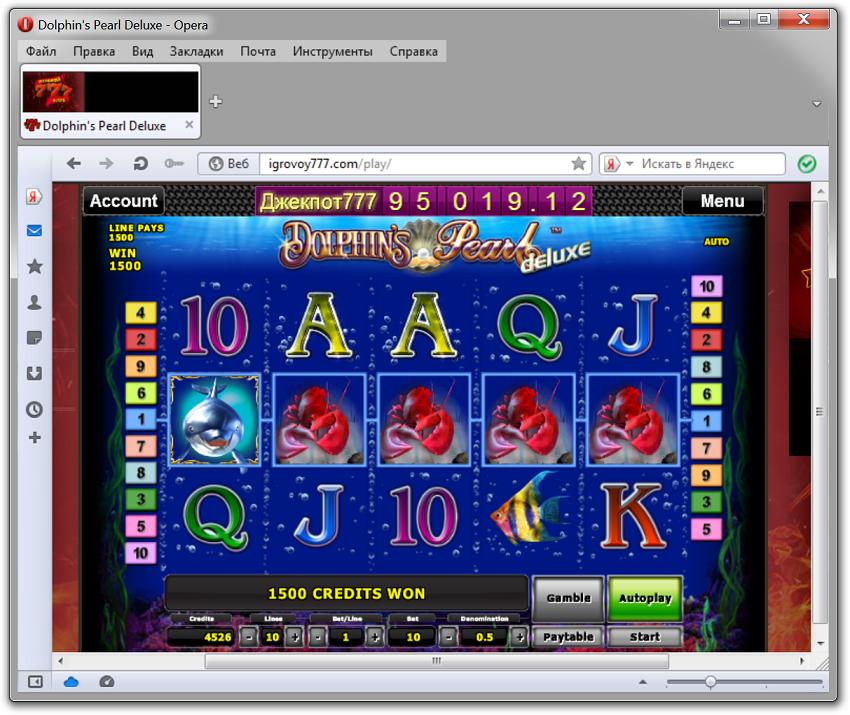Click the Paytable button

click(568, 637)
